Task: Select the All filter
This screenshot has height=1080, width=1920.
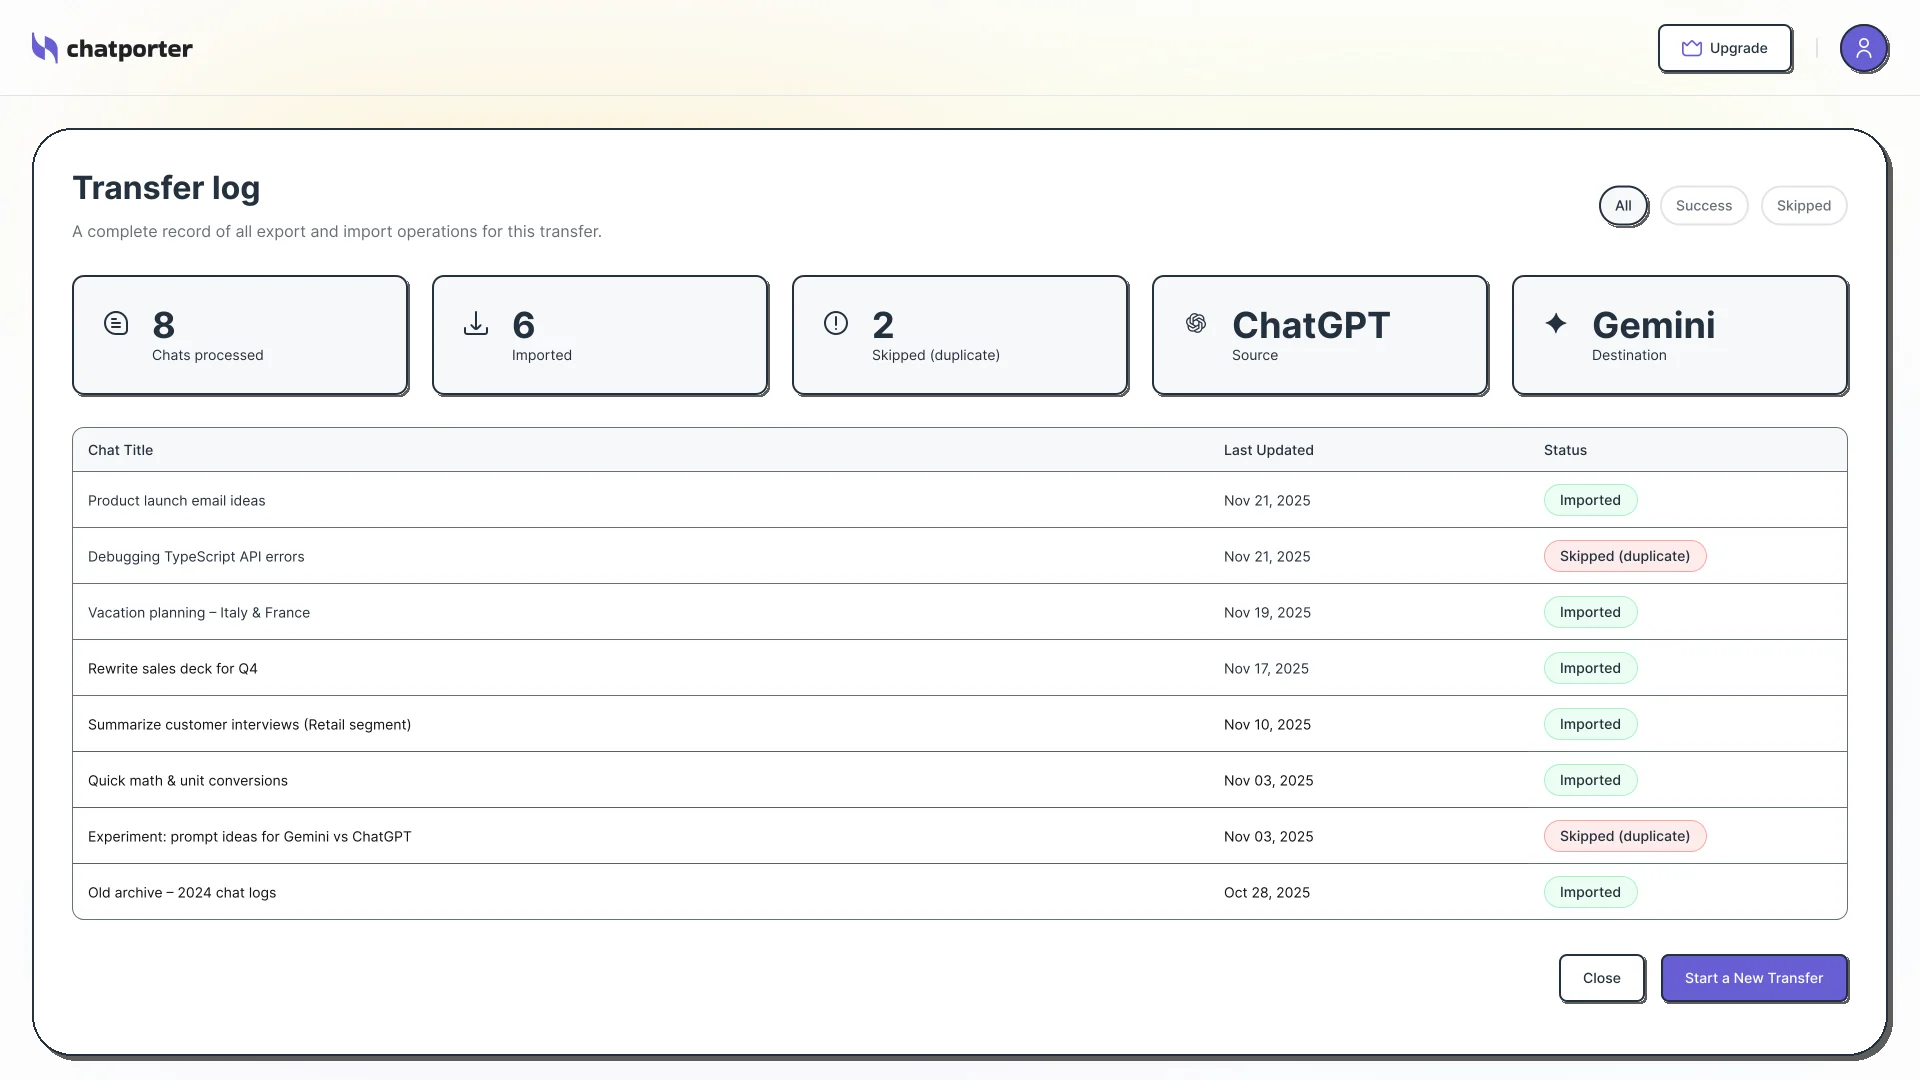Action: tap(1622, 206)
